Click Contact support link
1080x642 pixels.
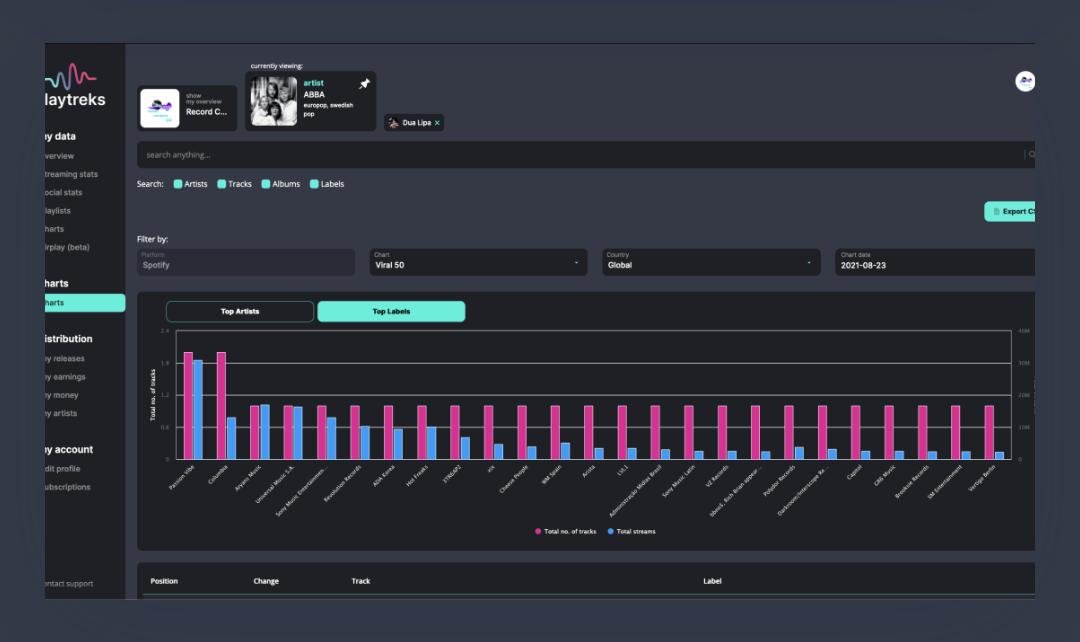pos(69,584)
